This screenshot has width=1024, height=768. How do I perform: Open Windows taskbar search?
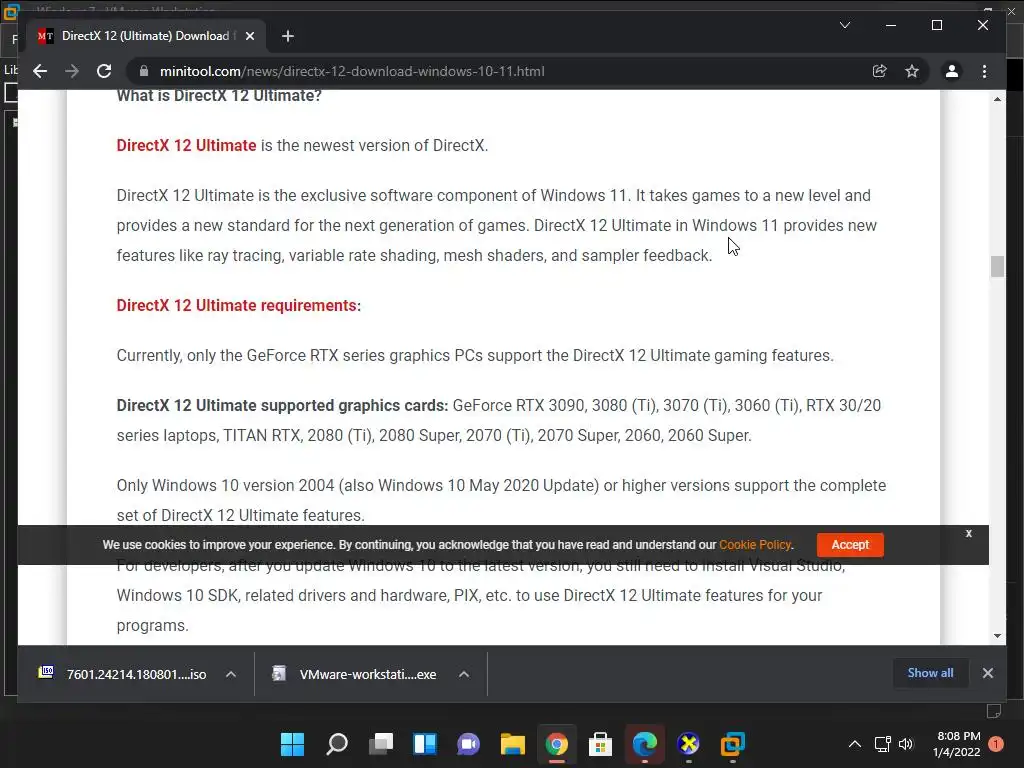[336, 744]
